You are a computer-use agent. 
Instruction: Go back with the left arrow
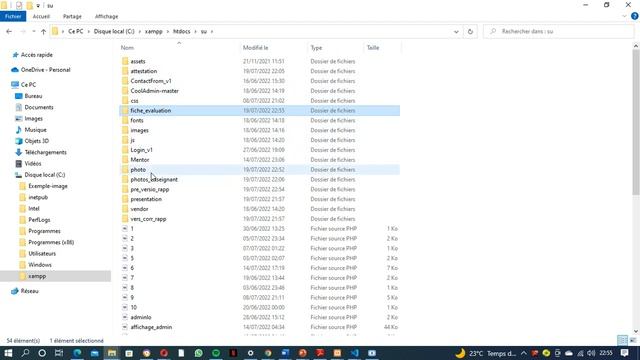point(9,31)
